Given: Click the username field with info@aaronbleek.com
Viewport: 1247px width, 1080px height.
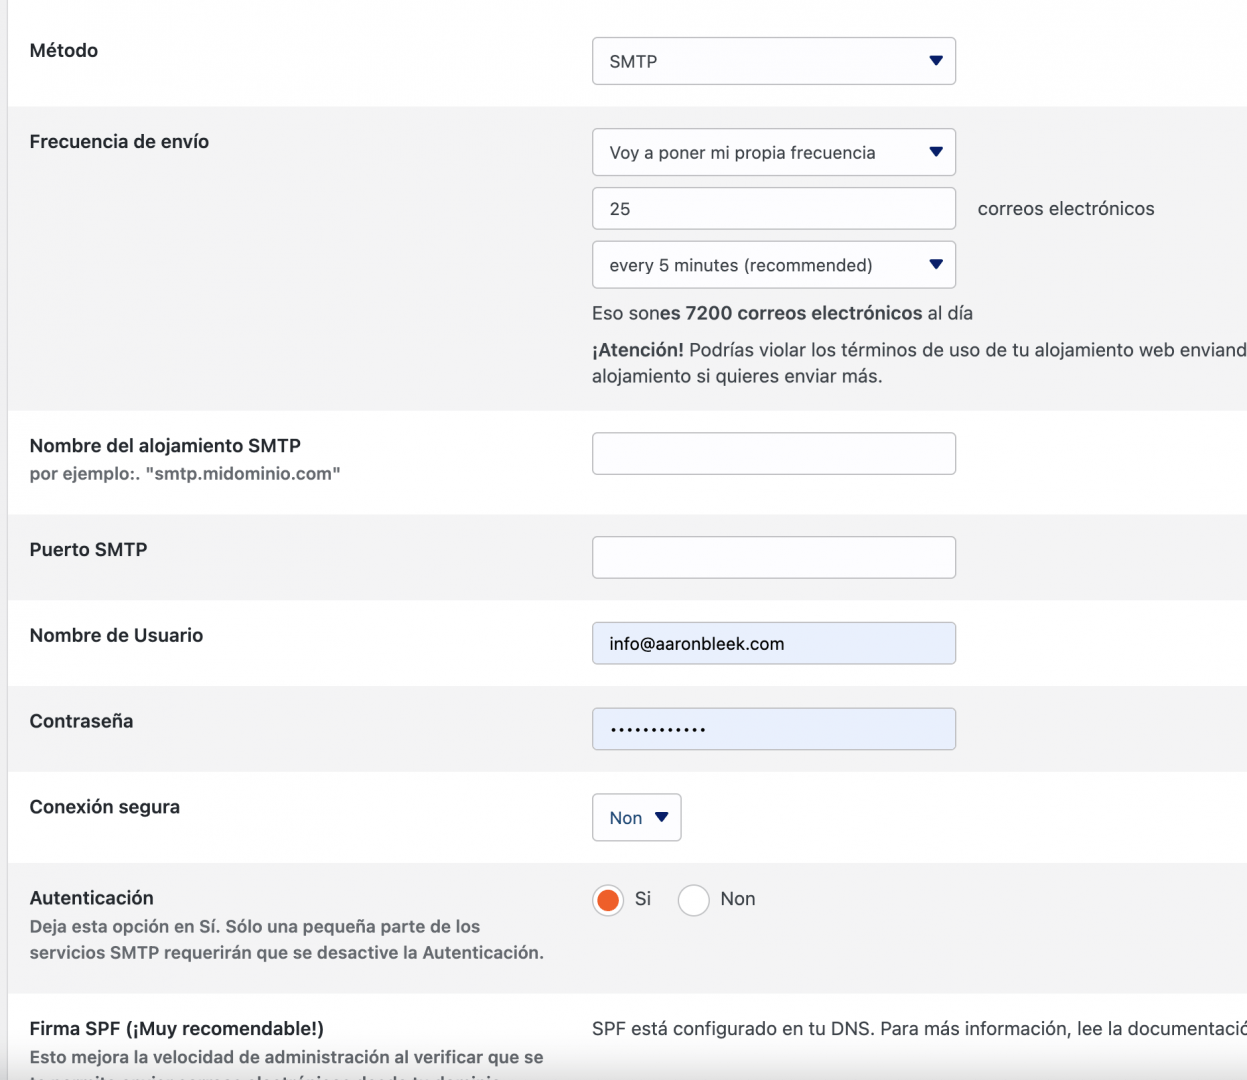Looking at the screenshot, I should pos(774,644).
